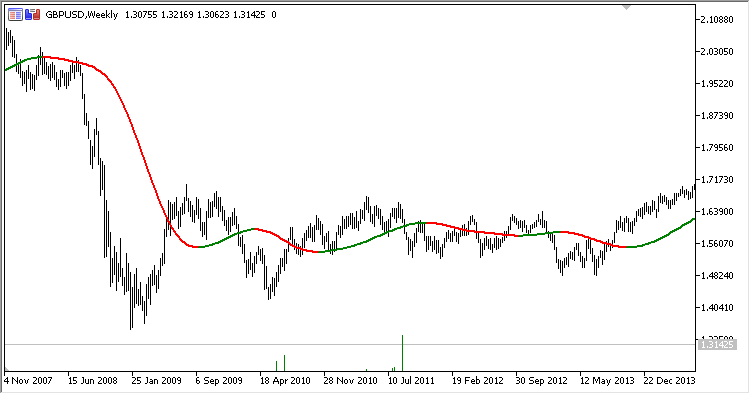Click the 1.63900 price scale label
Image resolution: width=750 pixels, height=394 pixels.
[717, 212]
